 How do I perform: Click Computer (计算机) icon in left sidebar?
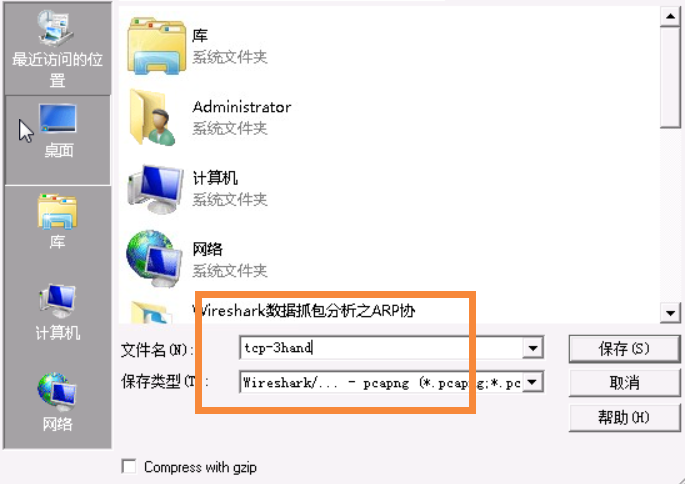click(57, 312)
